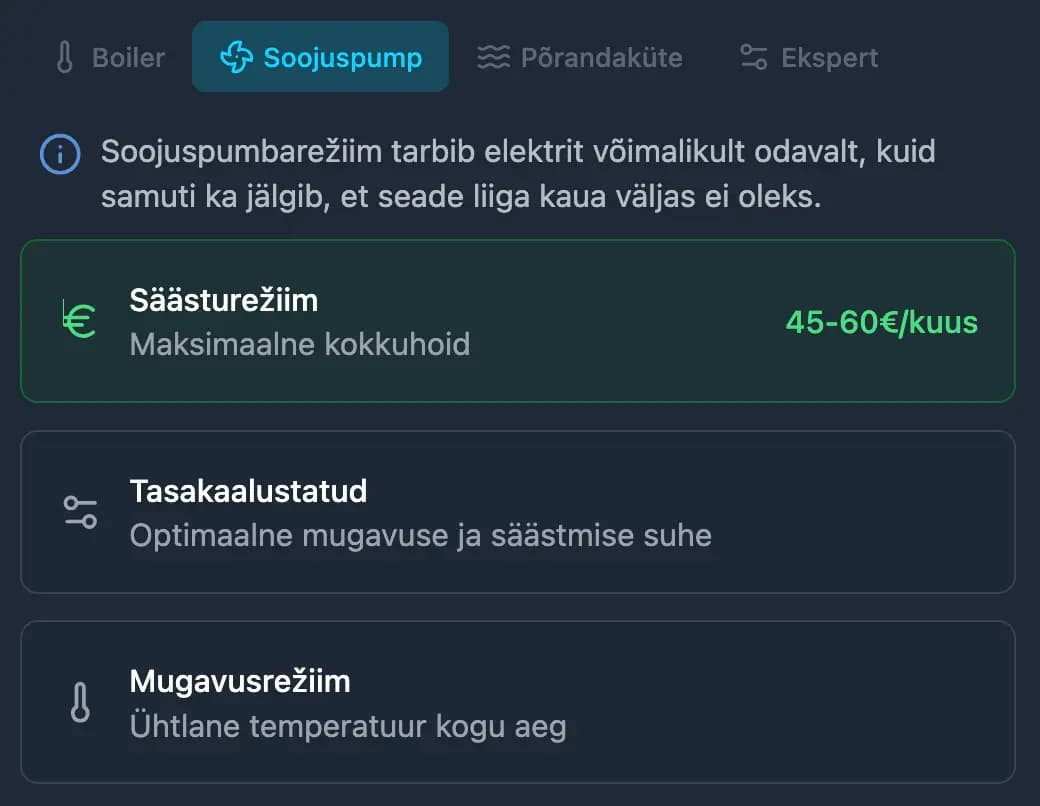Click the 45-60€/kuus price estimate
This screenshot has height=806, width=1040.
tap(882, 322)
